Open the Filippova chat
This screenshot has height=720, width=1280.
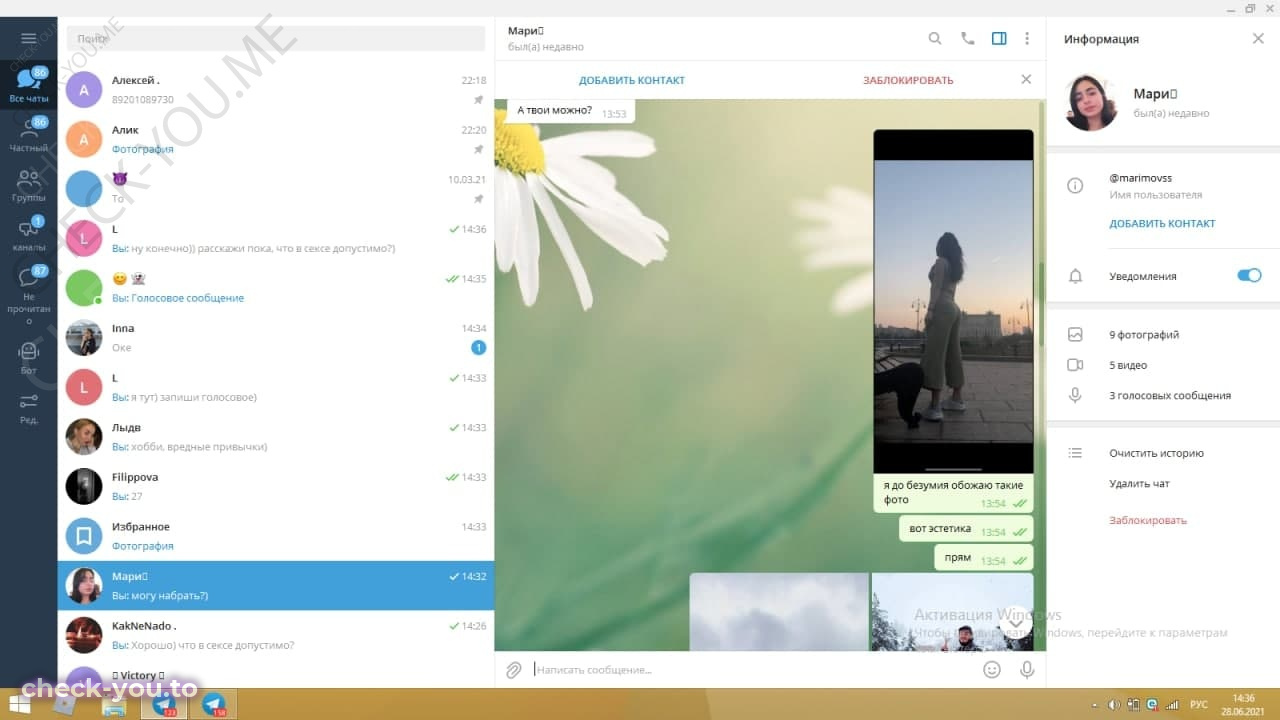point(276,487)
